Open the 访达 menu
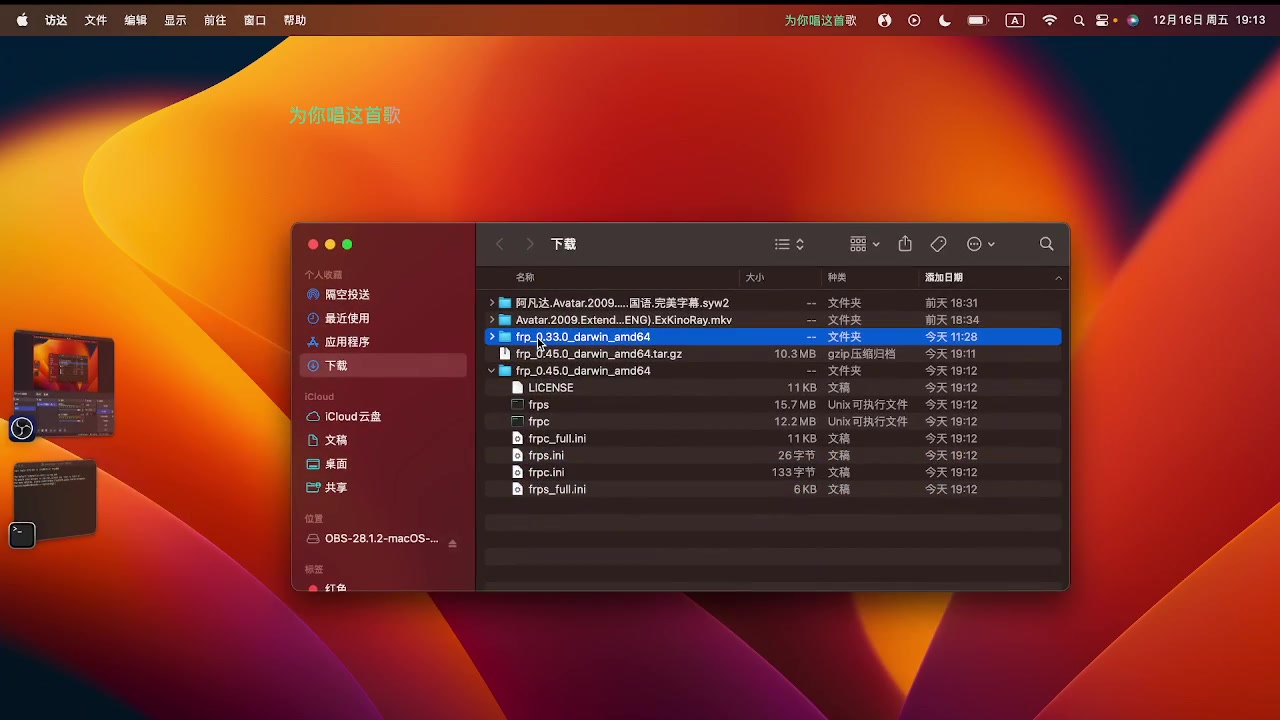 (56, 20)
